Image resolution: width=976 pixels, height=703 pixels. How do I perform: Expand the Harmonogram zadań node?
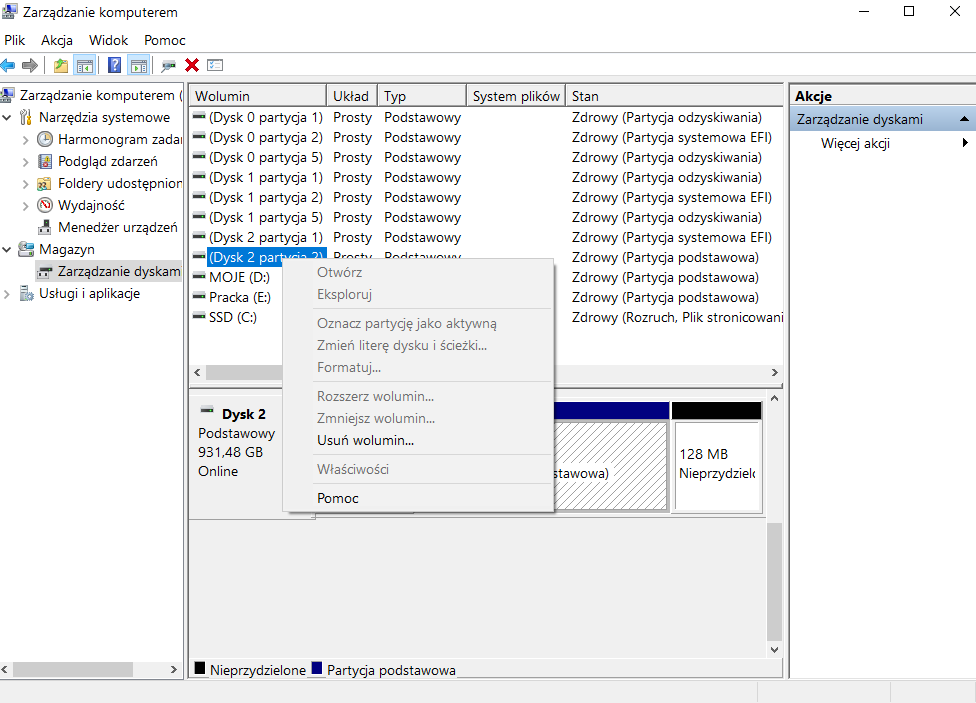pos(26,139)
